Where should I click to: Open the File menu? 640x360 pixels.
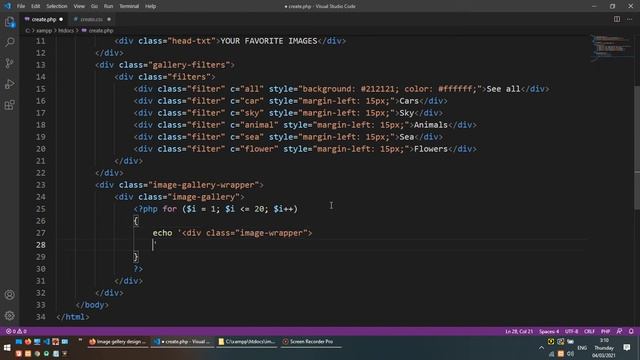tap(21, 6)
